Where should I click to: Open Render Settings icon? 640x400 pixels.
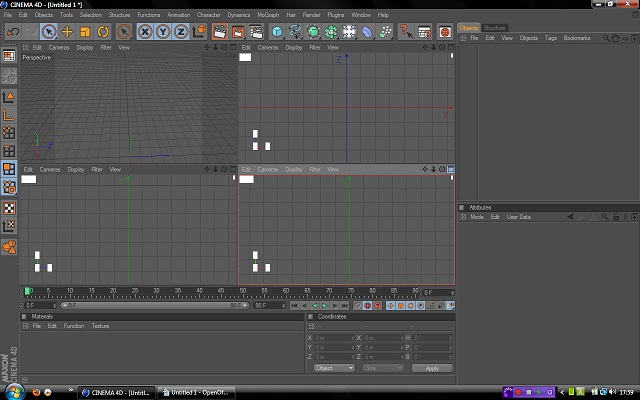click(256, 31)
